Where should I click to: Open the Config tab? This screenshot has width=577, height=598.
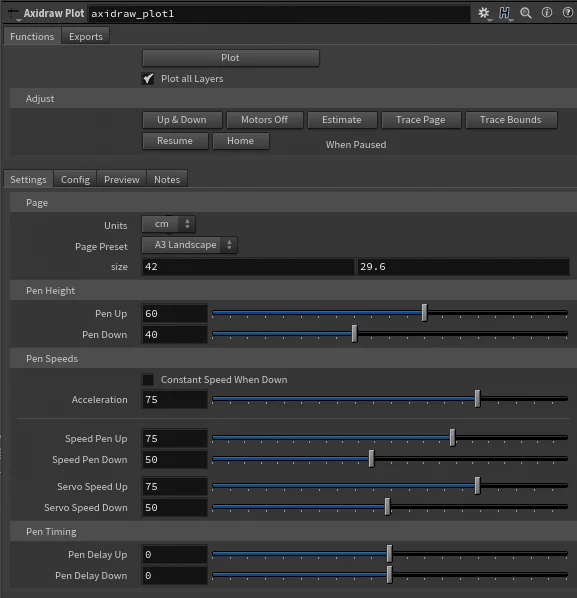75,179
